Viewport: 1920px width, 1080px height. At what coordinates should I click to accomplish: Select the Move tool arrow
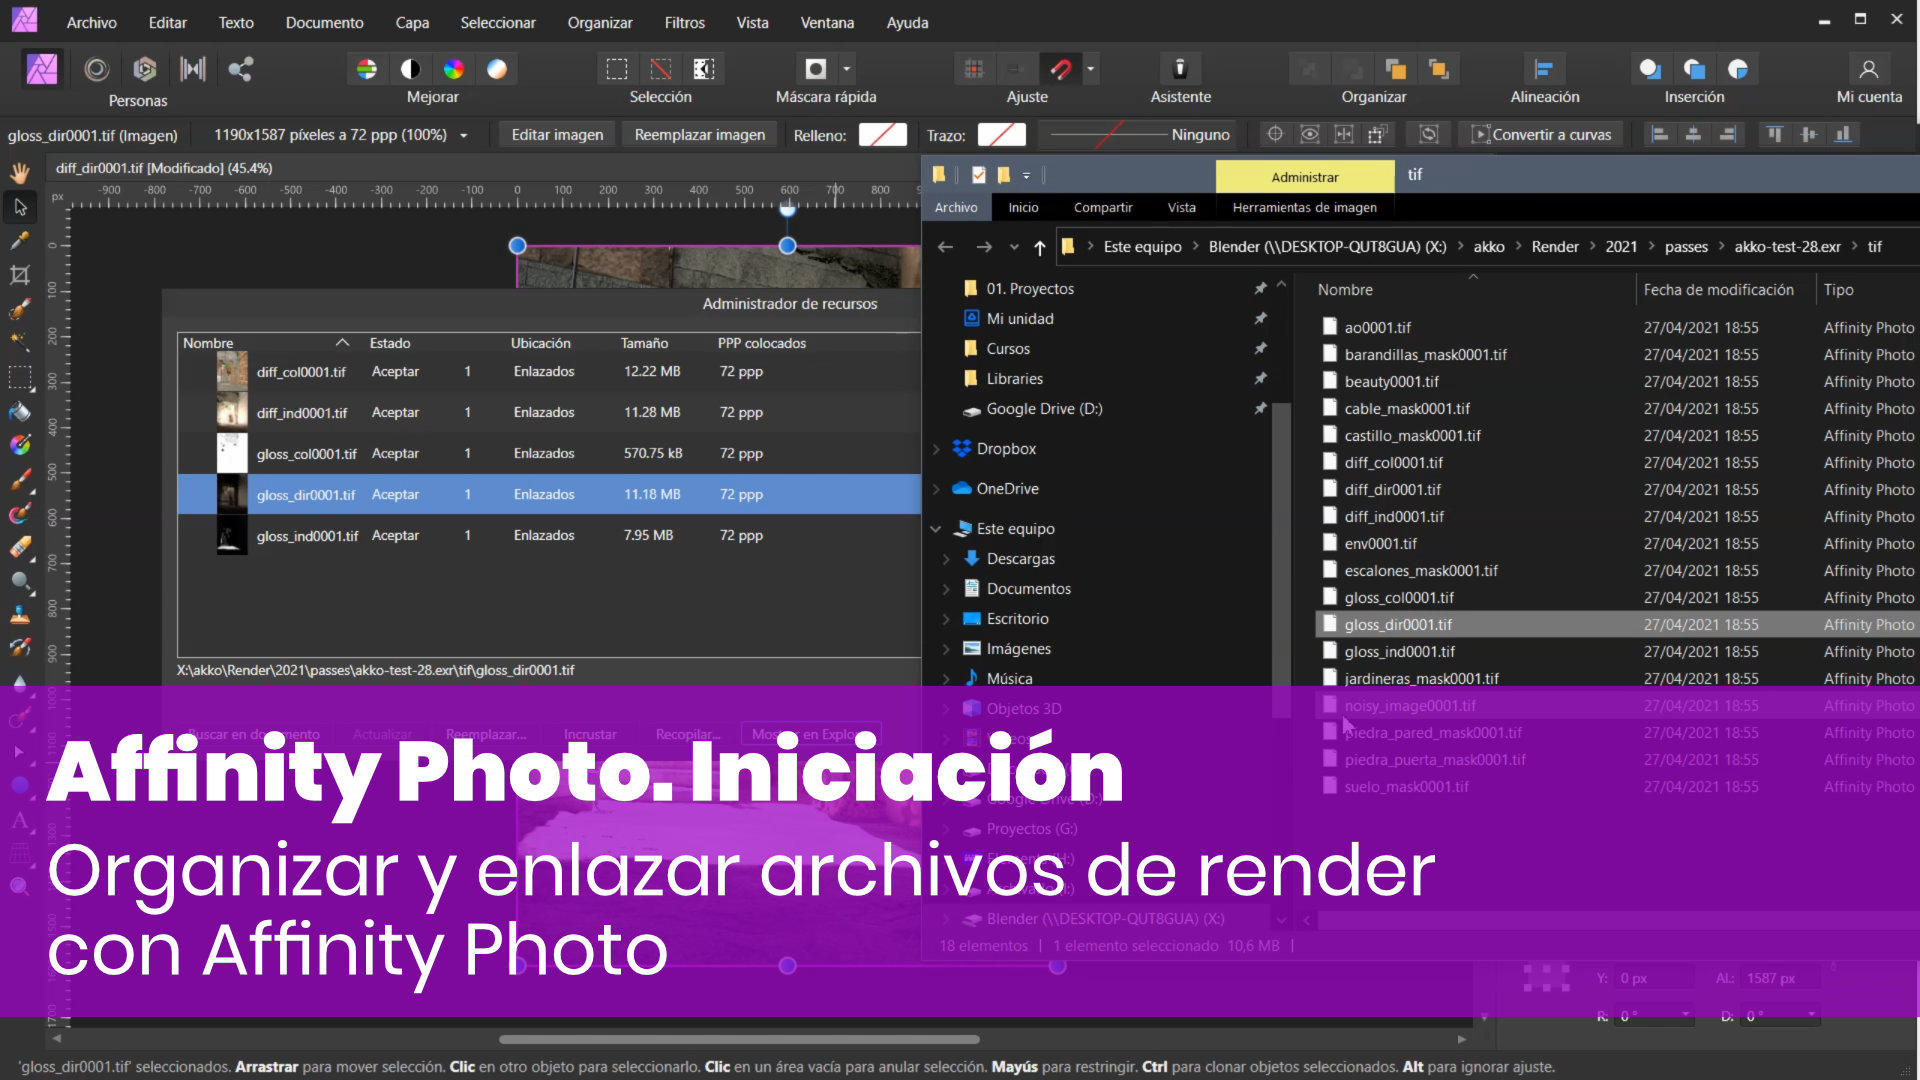[20, 207]
